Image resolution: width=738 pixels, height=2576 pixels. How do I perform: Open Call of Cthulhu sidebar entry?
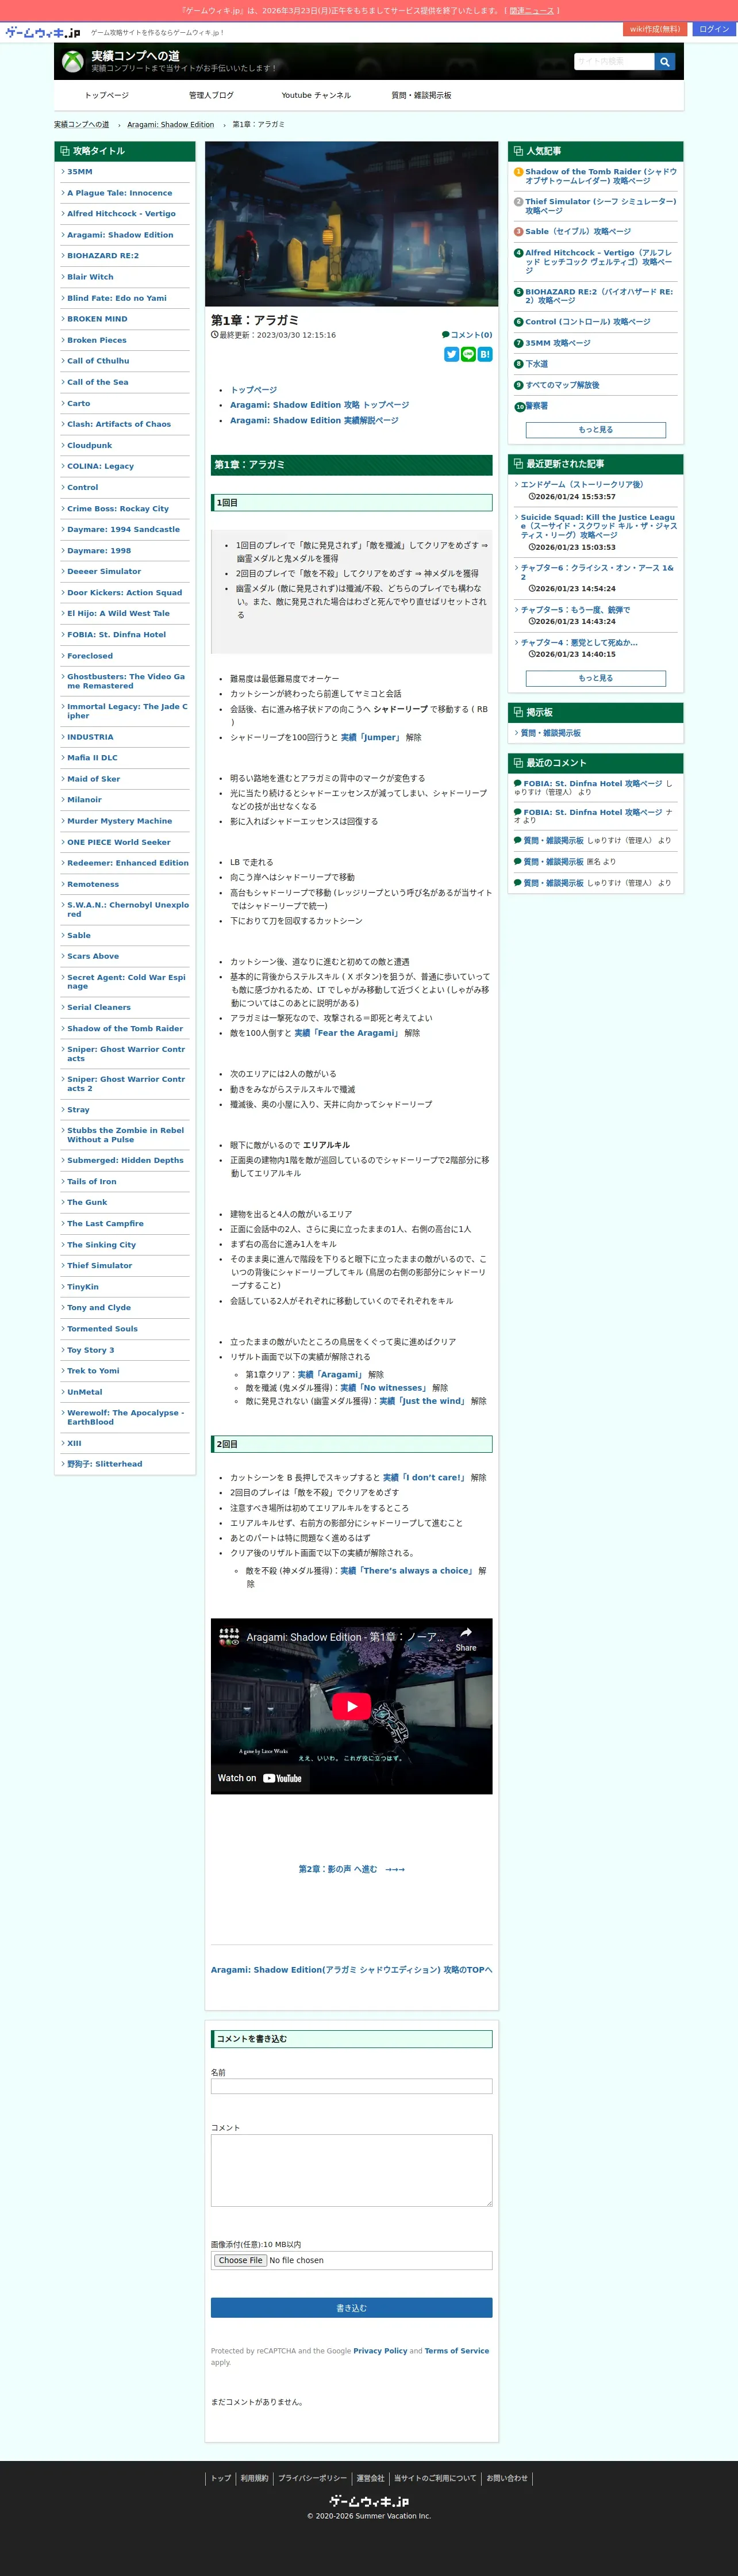pyautogui.click(x=98, y=361)
